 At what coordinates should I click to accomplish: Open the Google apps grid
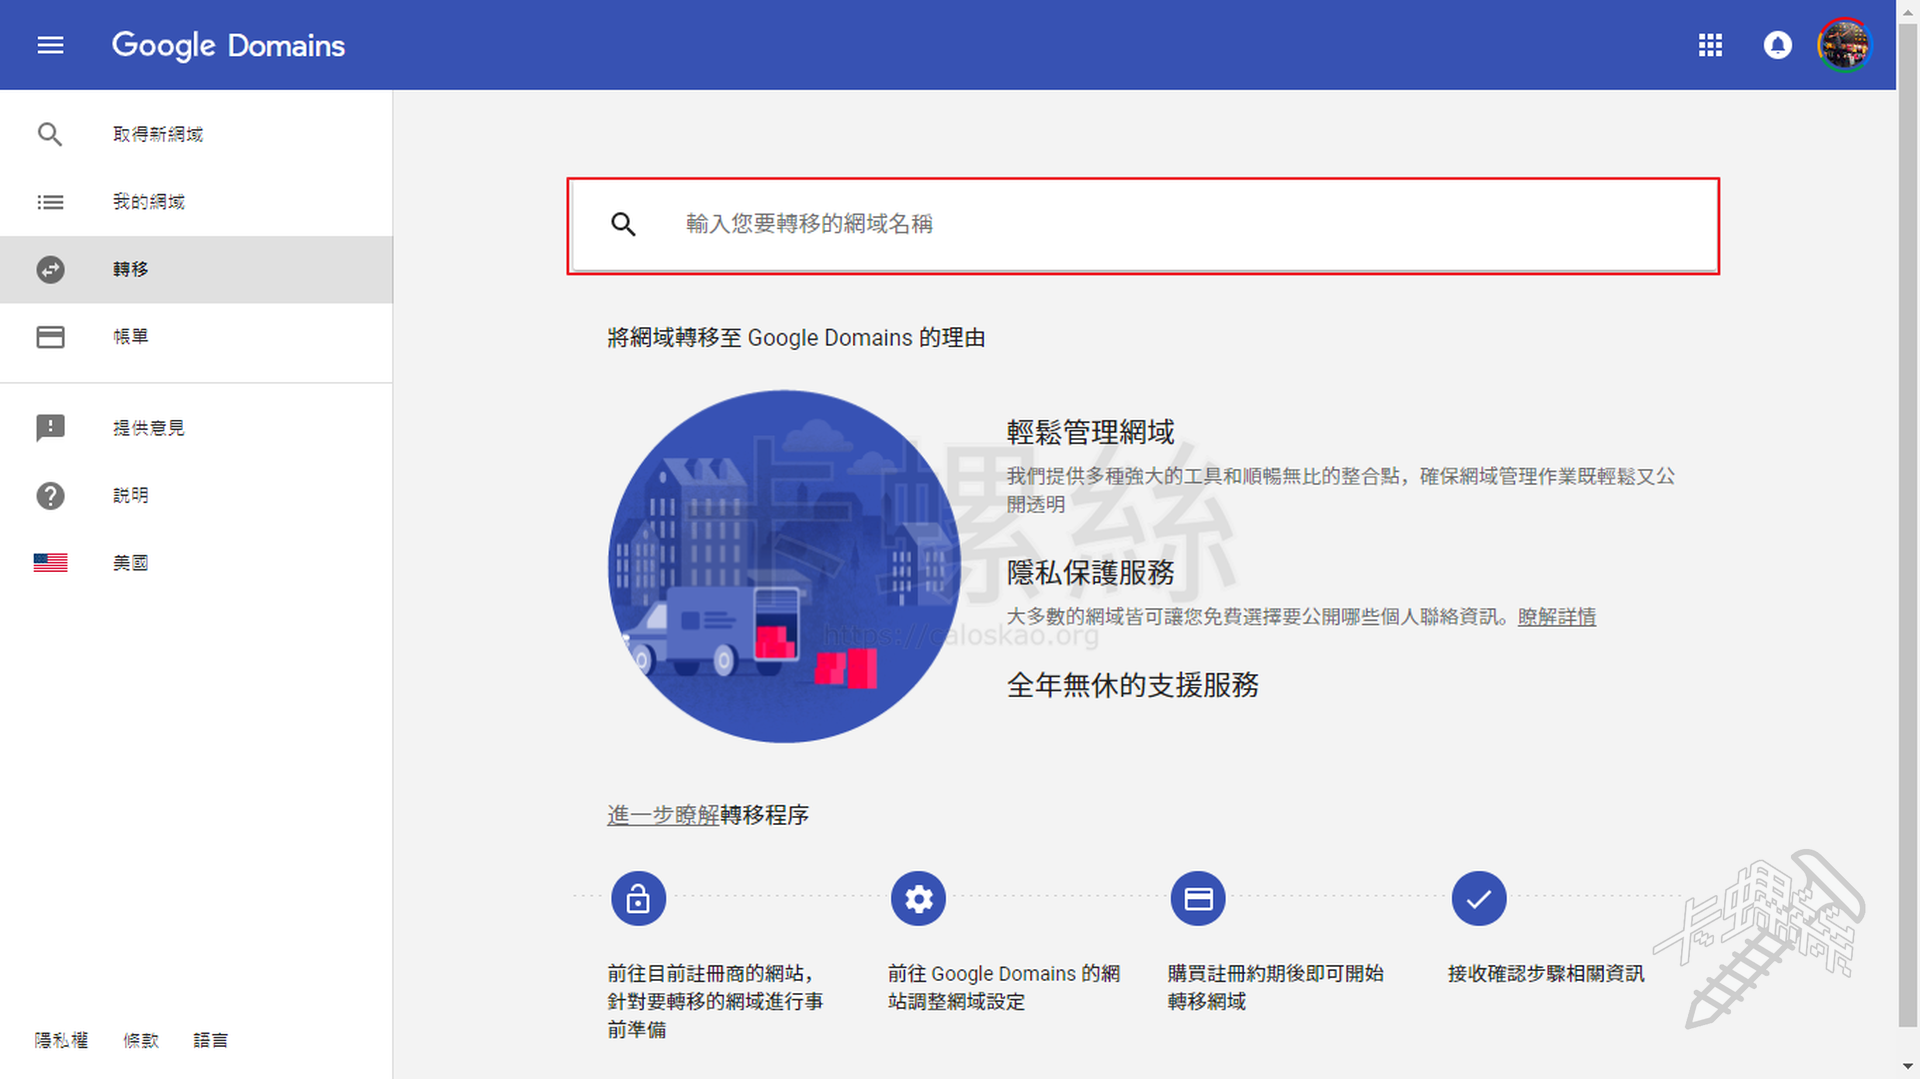tap(1710, 45)
